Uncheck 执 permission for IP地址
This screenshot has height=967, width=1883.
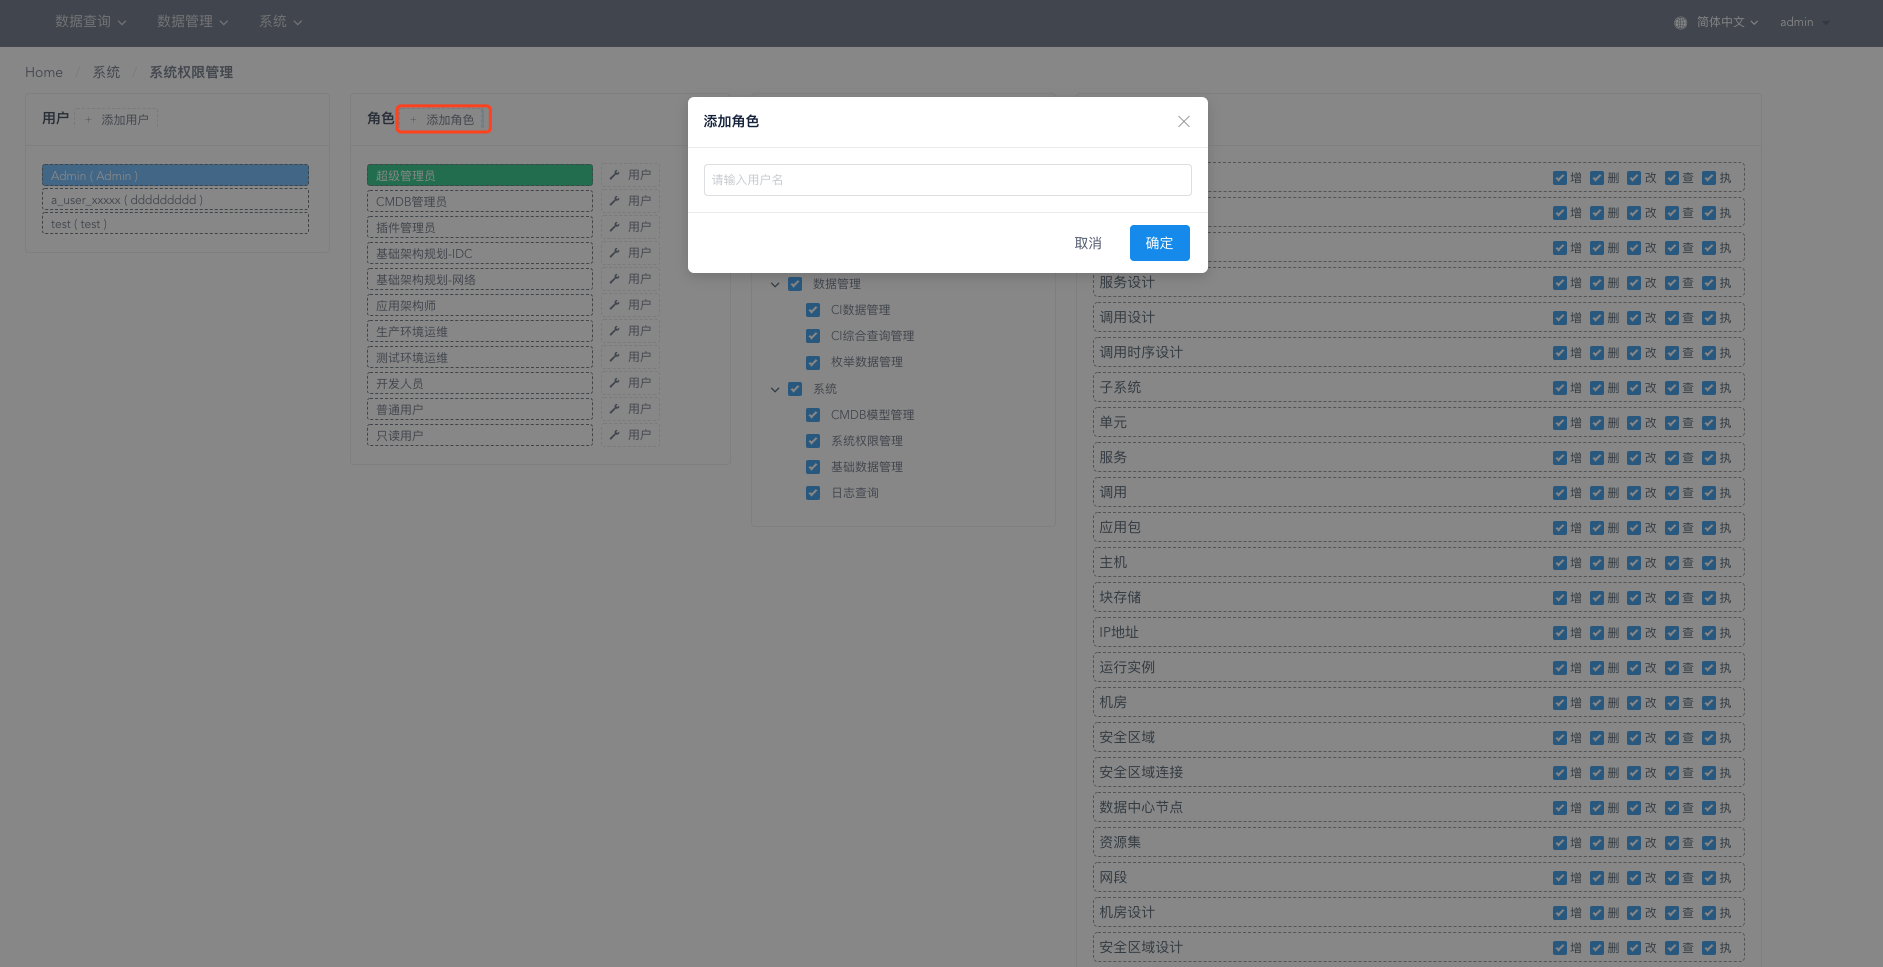tap(1709, 633)
